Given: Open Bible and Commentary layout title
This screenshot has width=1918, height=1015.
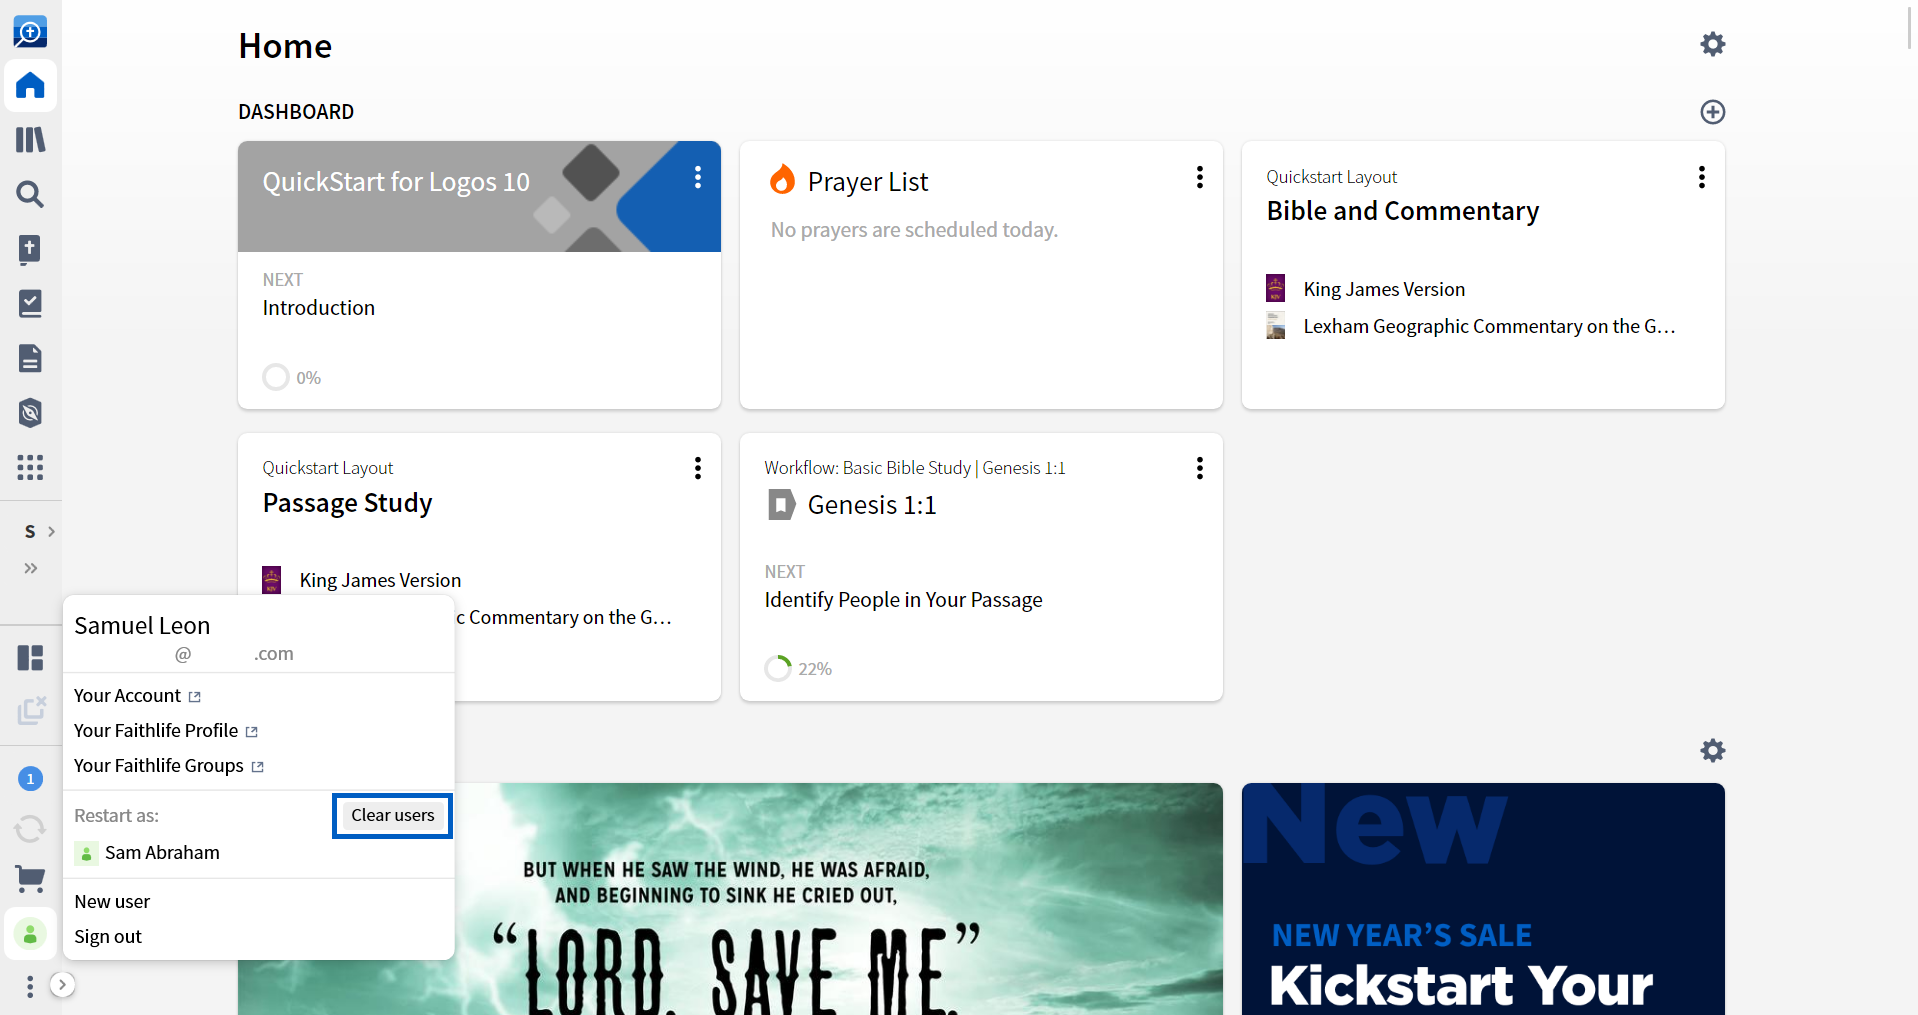Looking at the screenshot, I should pos(1403,211).
